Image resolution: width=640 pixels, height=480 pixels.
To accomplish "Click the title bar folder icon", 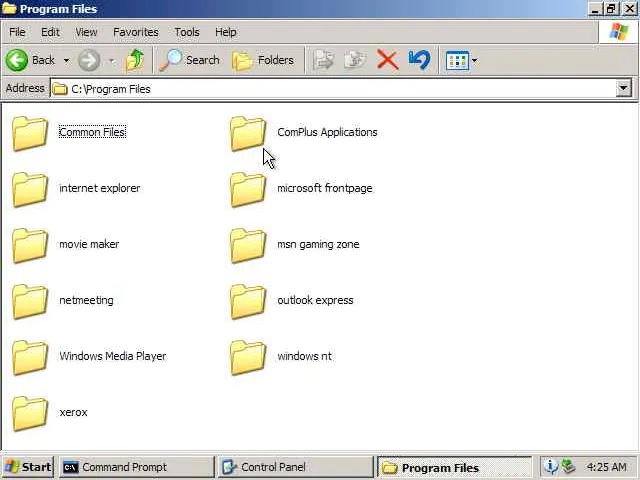I will click(x=9, y=9).
